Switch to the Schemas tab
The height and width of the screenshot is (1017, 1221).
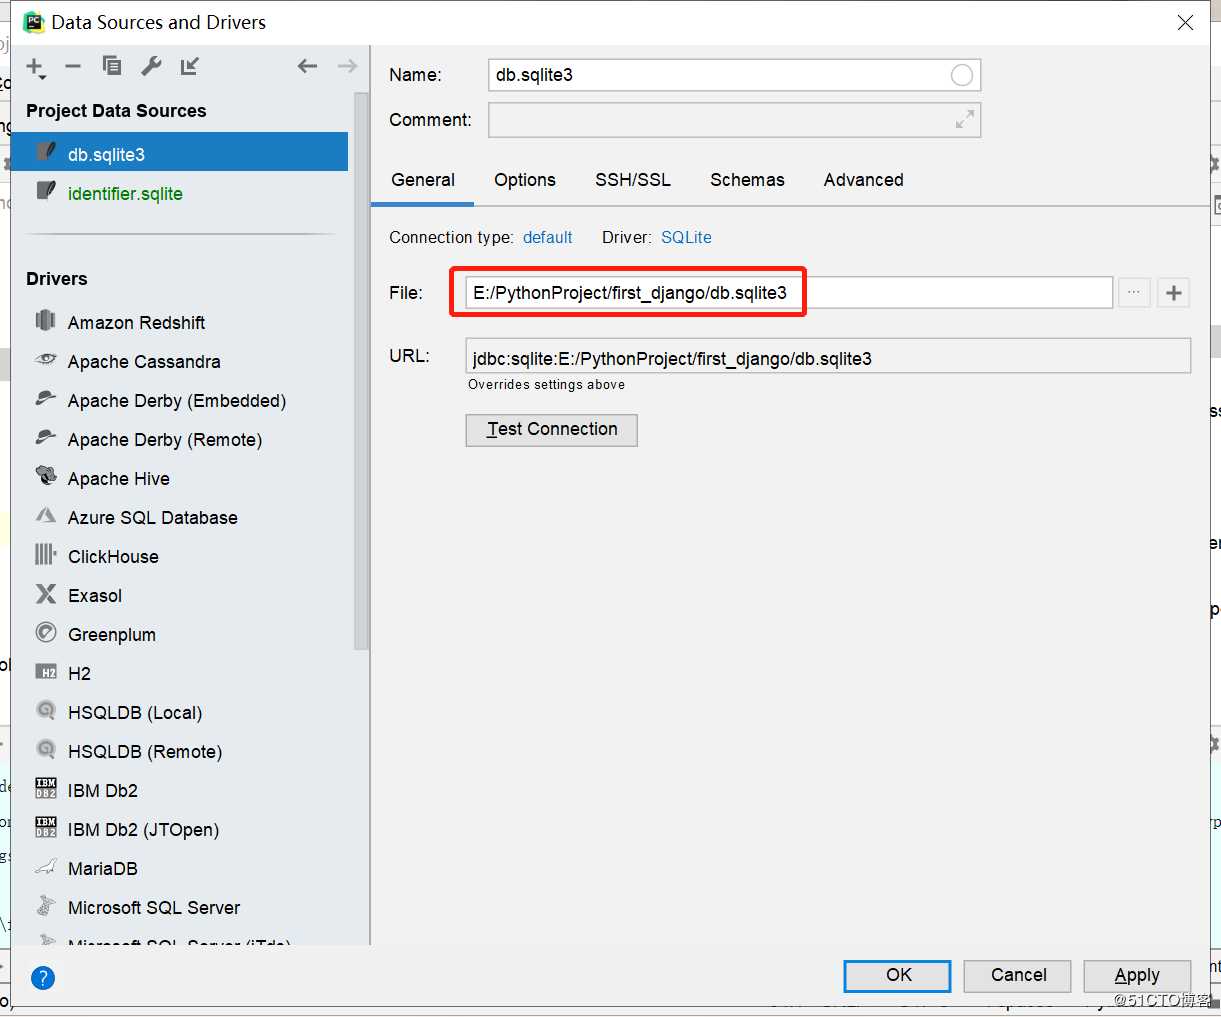click(x=747, y=180)
